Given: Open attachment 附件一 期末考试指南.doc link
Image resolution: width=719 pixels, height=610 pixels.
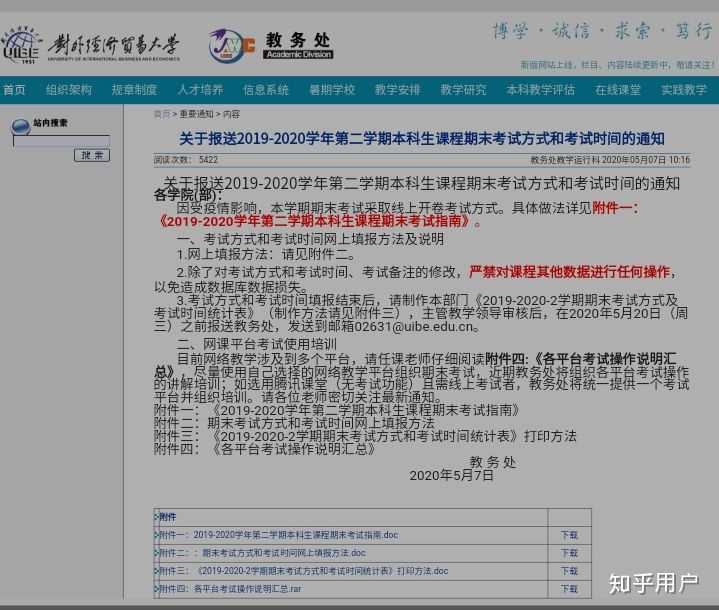Looking at the screenshot, I should 278,535.
